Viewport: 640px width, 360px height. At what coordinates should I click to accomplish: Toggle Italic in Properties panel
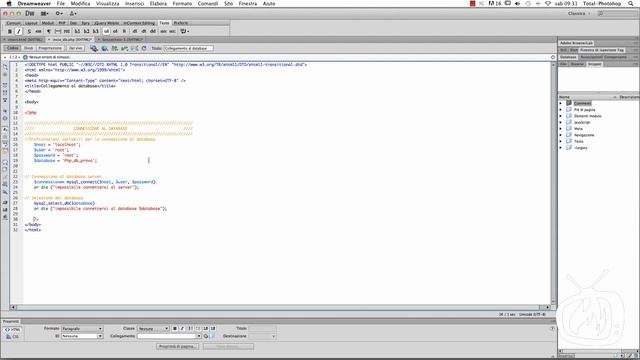point(182,329)
